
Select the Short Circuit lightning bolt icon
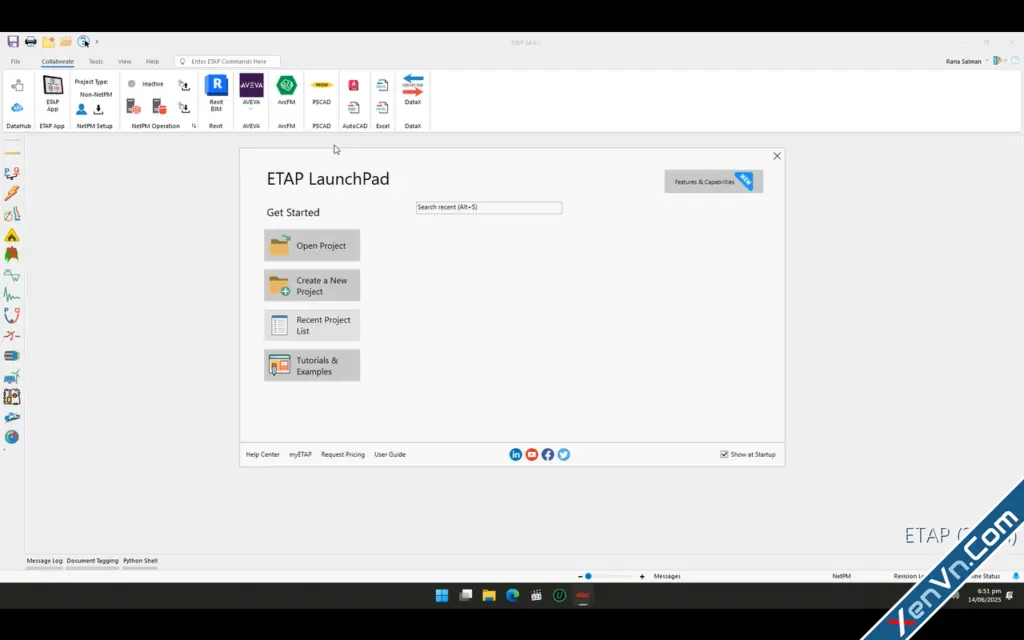coord(12,193)
